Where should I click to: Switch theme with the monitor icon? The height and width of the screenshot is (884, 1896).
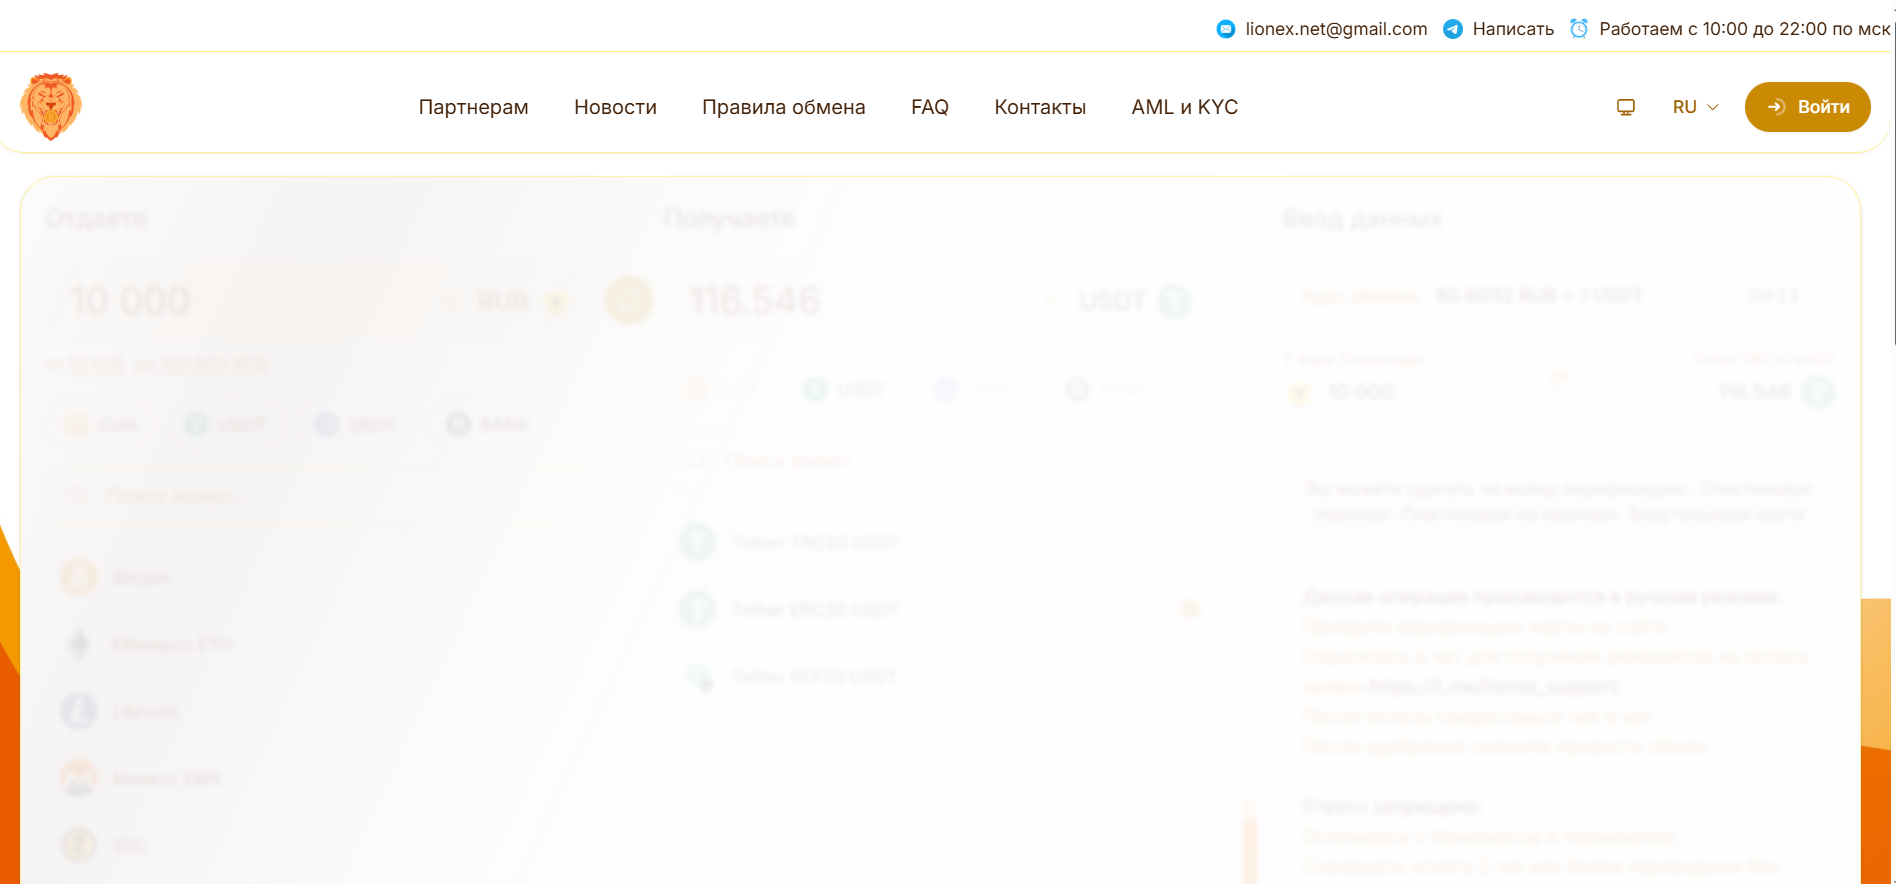(x=1626, y=107)
